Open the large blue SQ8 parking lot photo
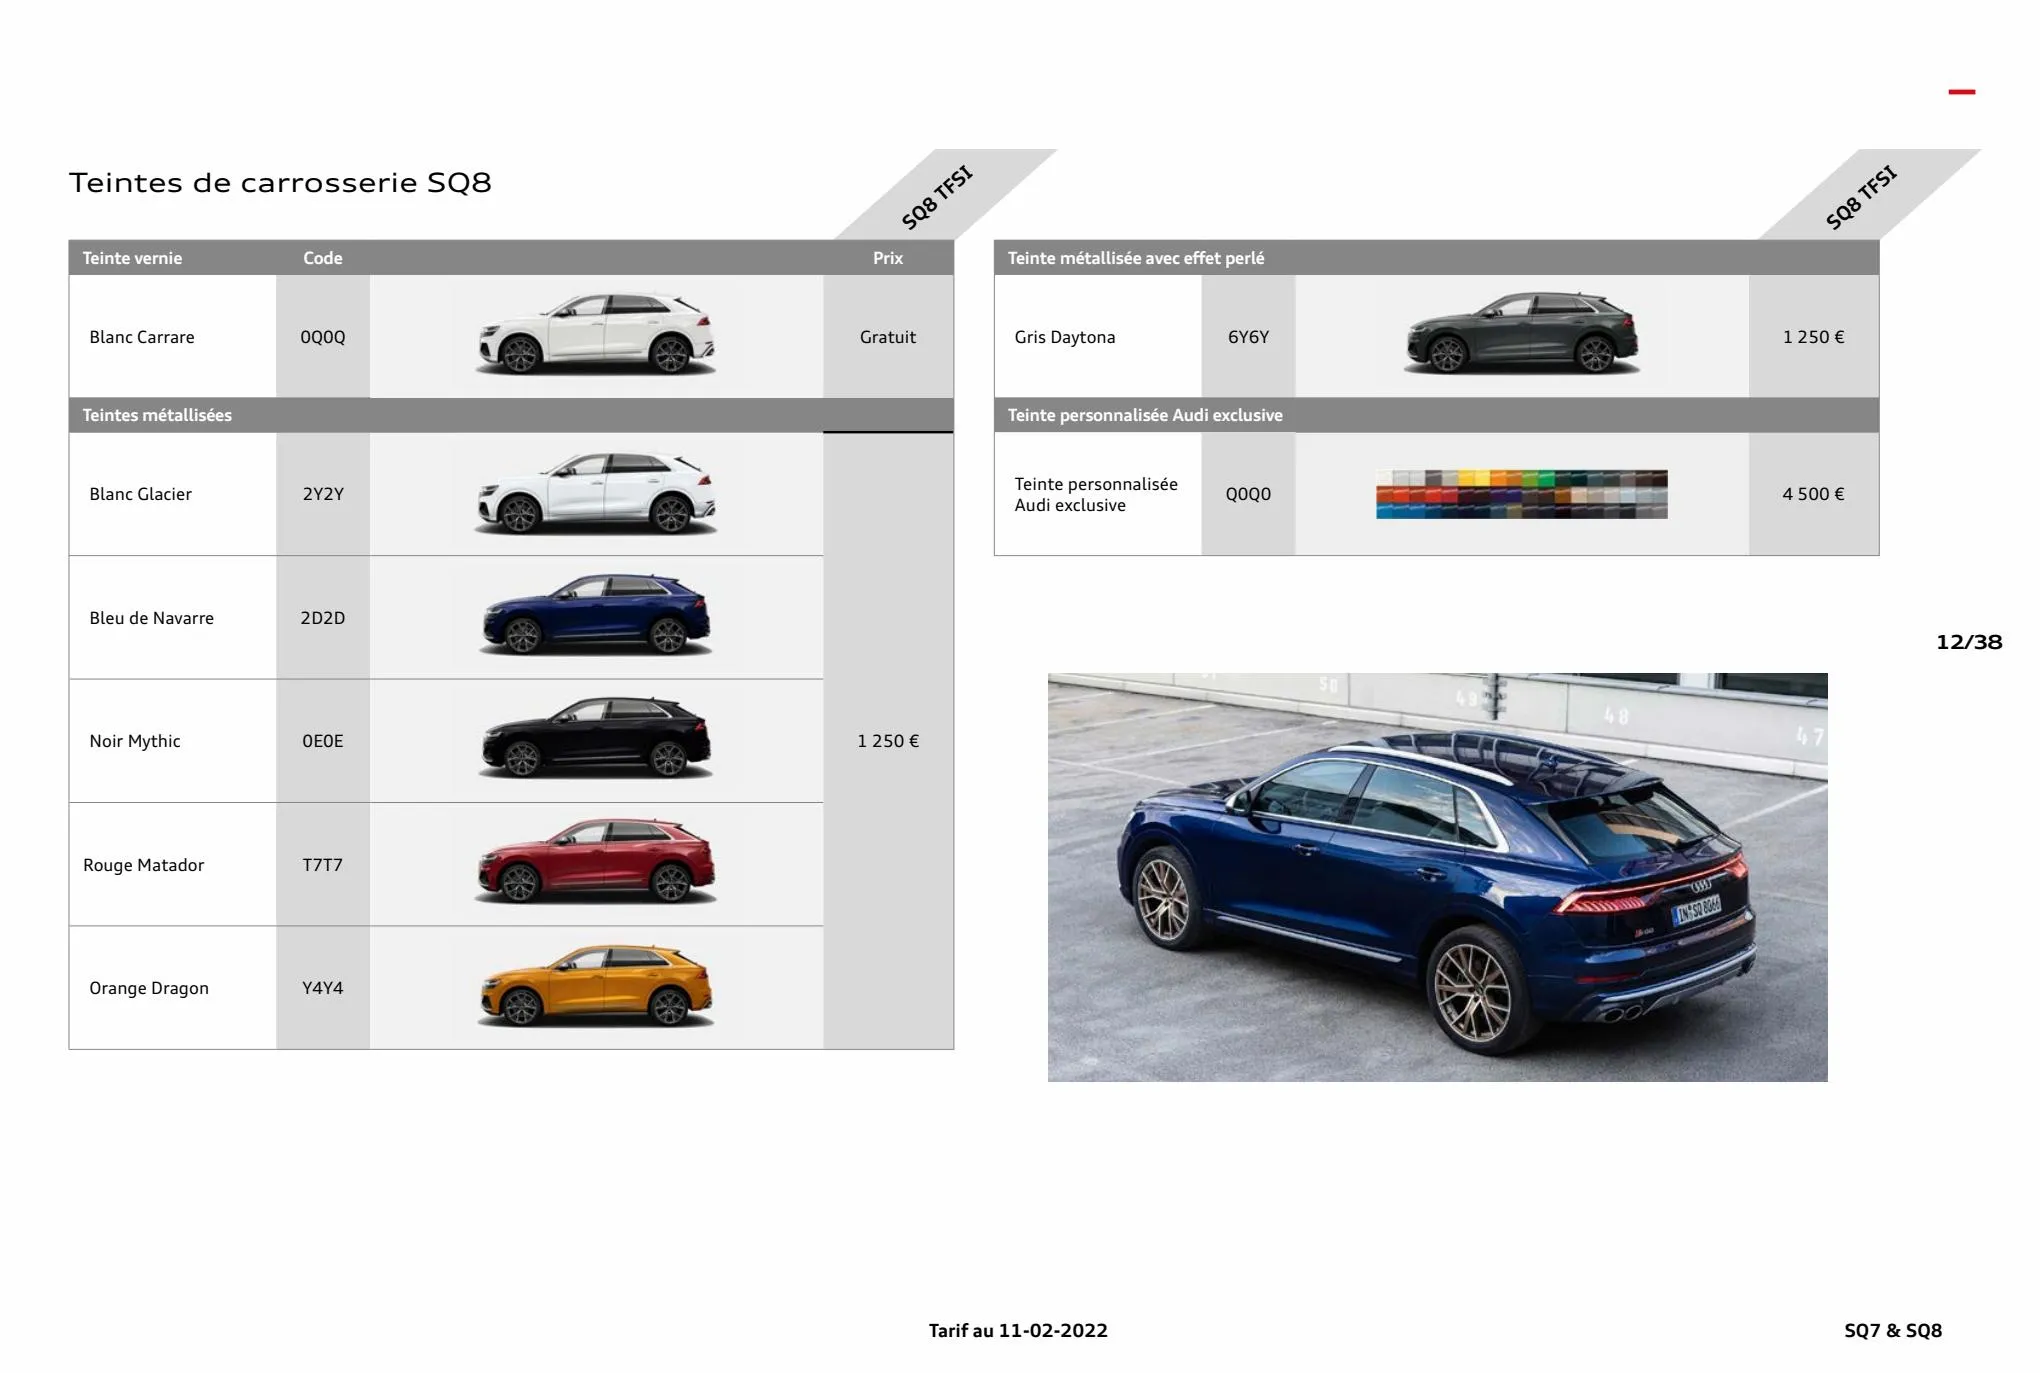Screen dimensions: 2040x1373 coord(1437,877)
